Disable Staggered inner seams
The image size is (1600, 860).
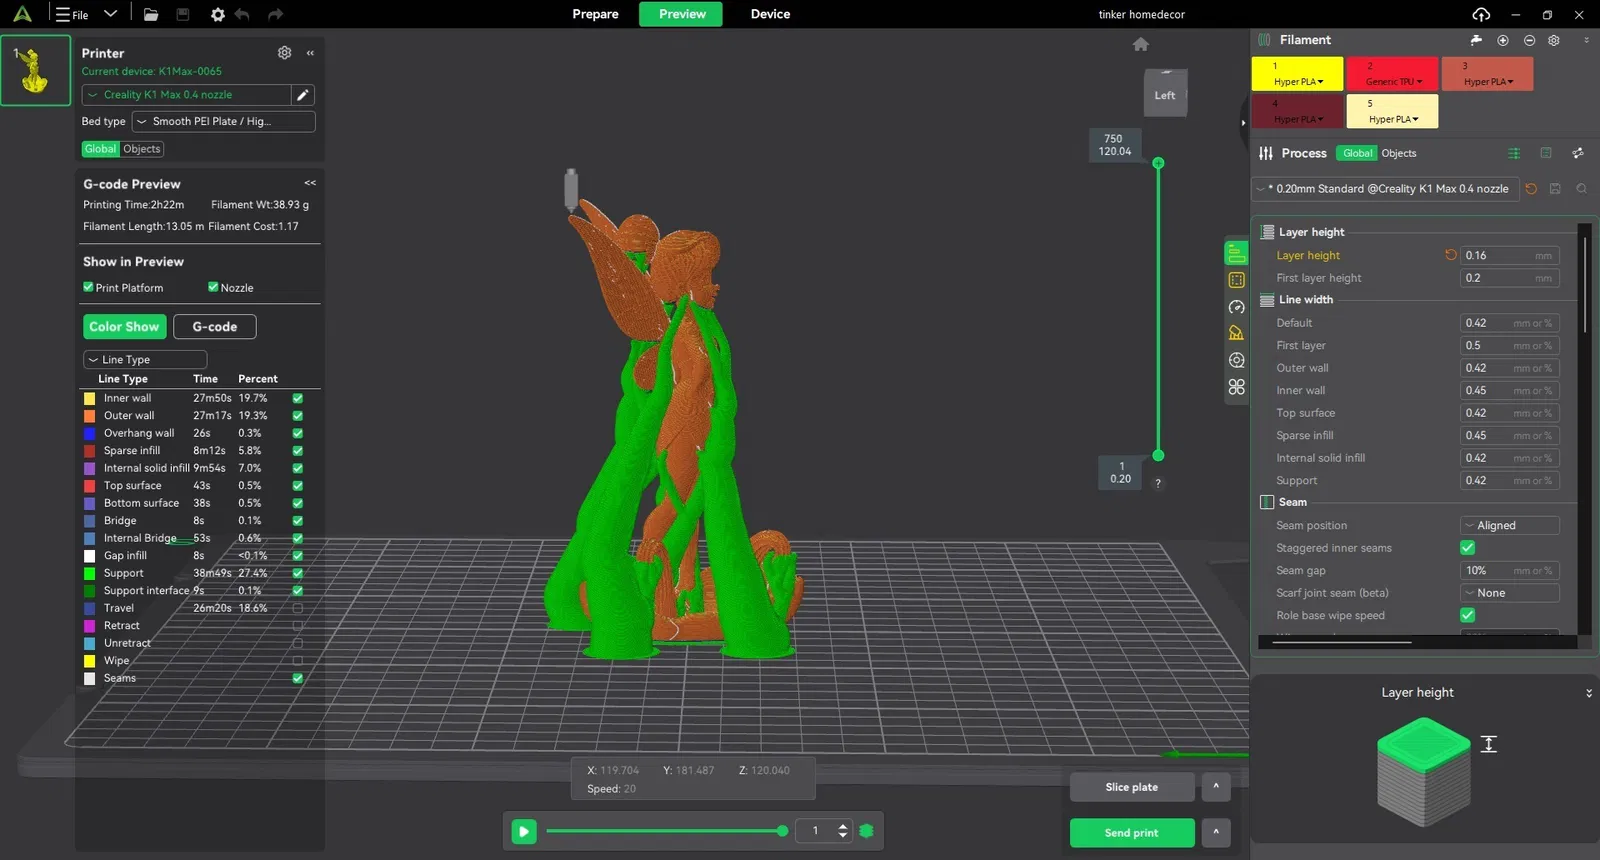click(x=1467, y=548)
